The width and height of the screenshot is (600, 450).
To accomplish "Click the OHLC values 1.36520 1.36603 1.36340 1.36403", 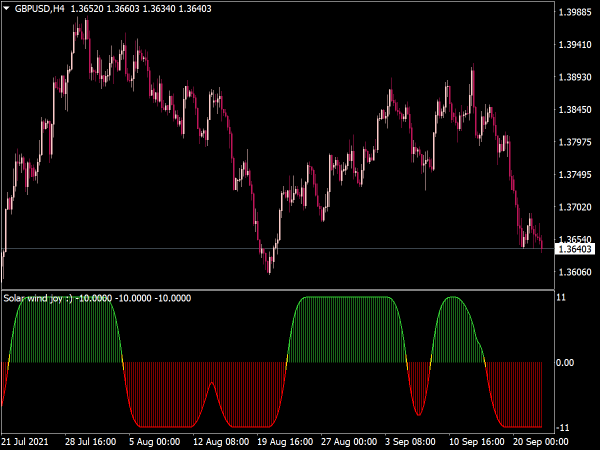I will pyautogui.click(x=141, y=8).
